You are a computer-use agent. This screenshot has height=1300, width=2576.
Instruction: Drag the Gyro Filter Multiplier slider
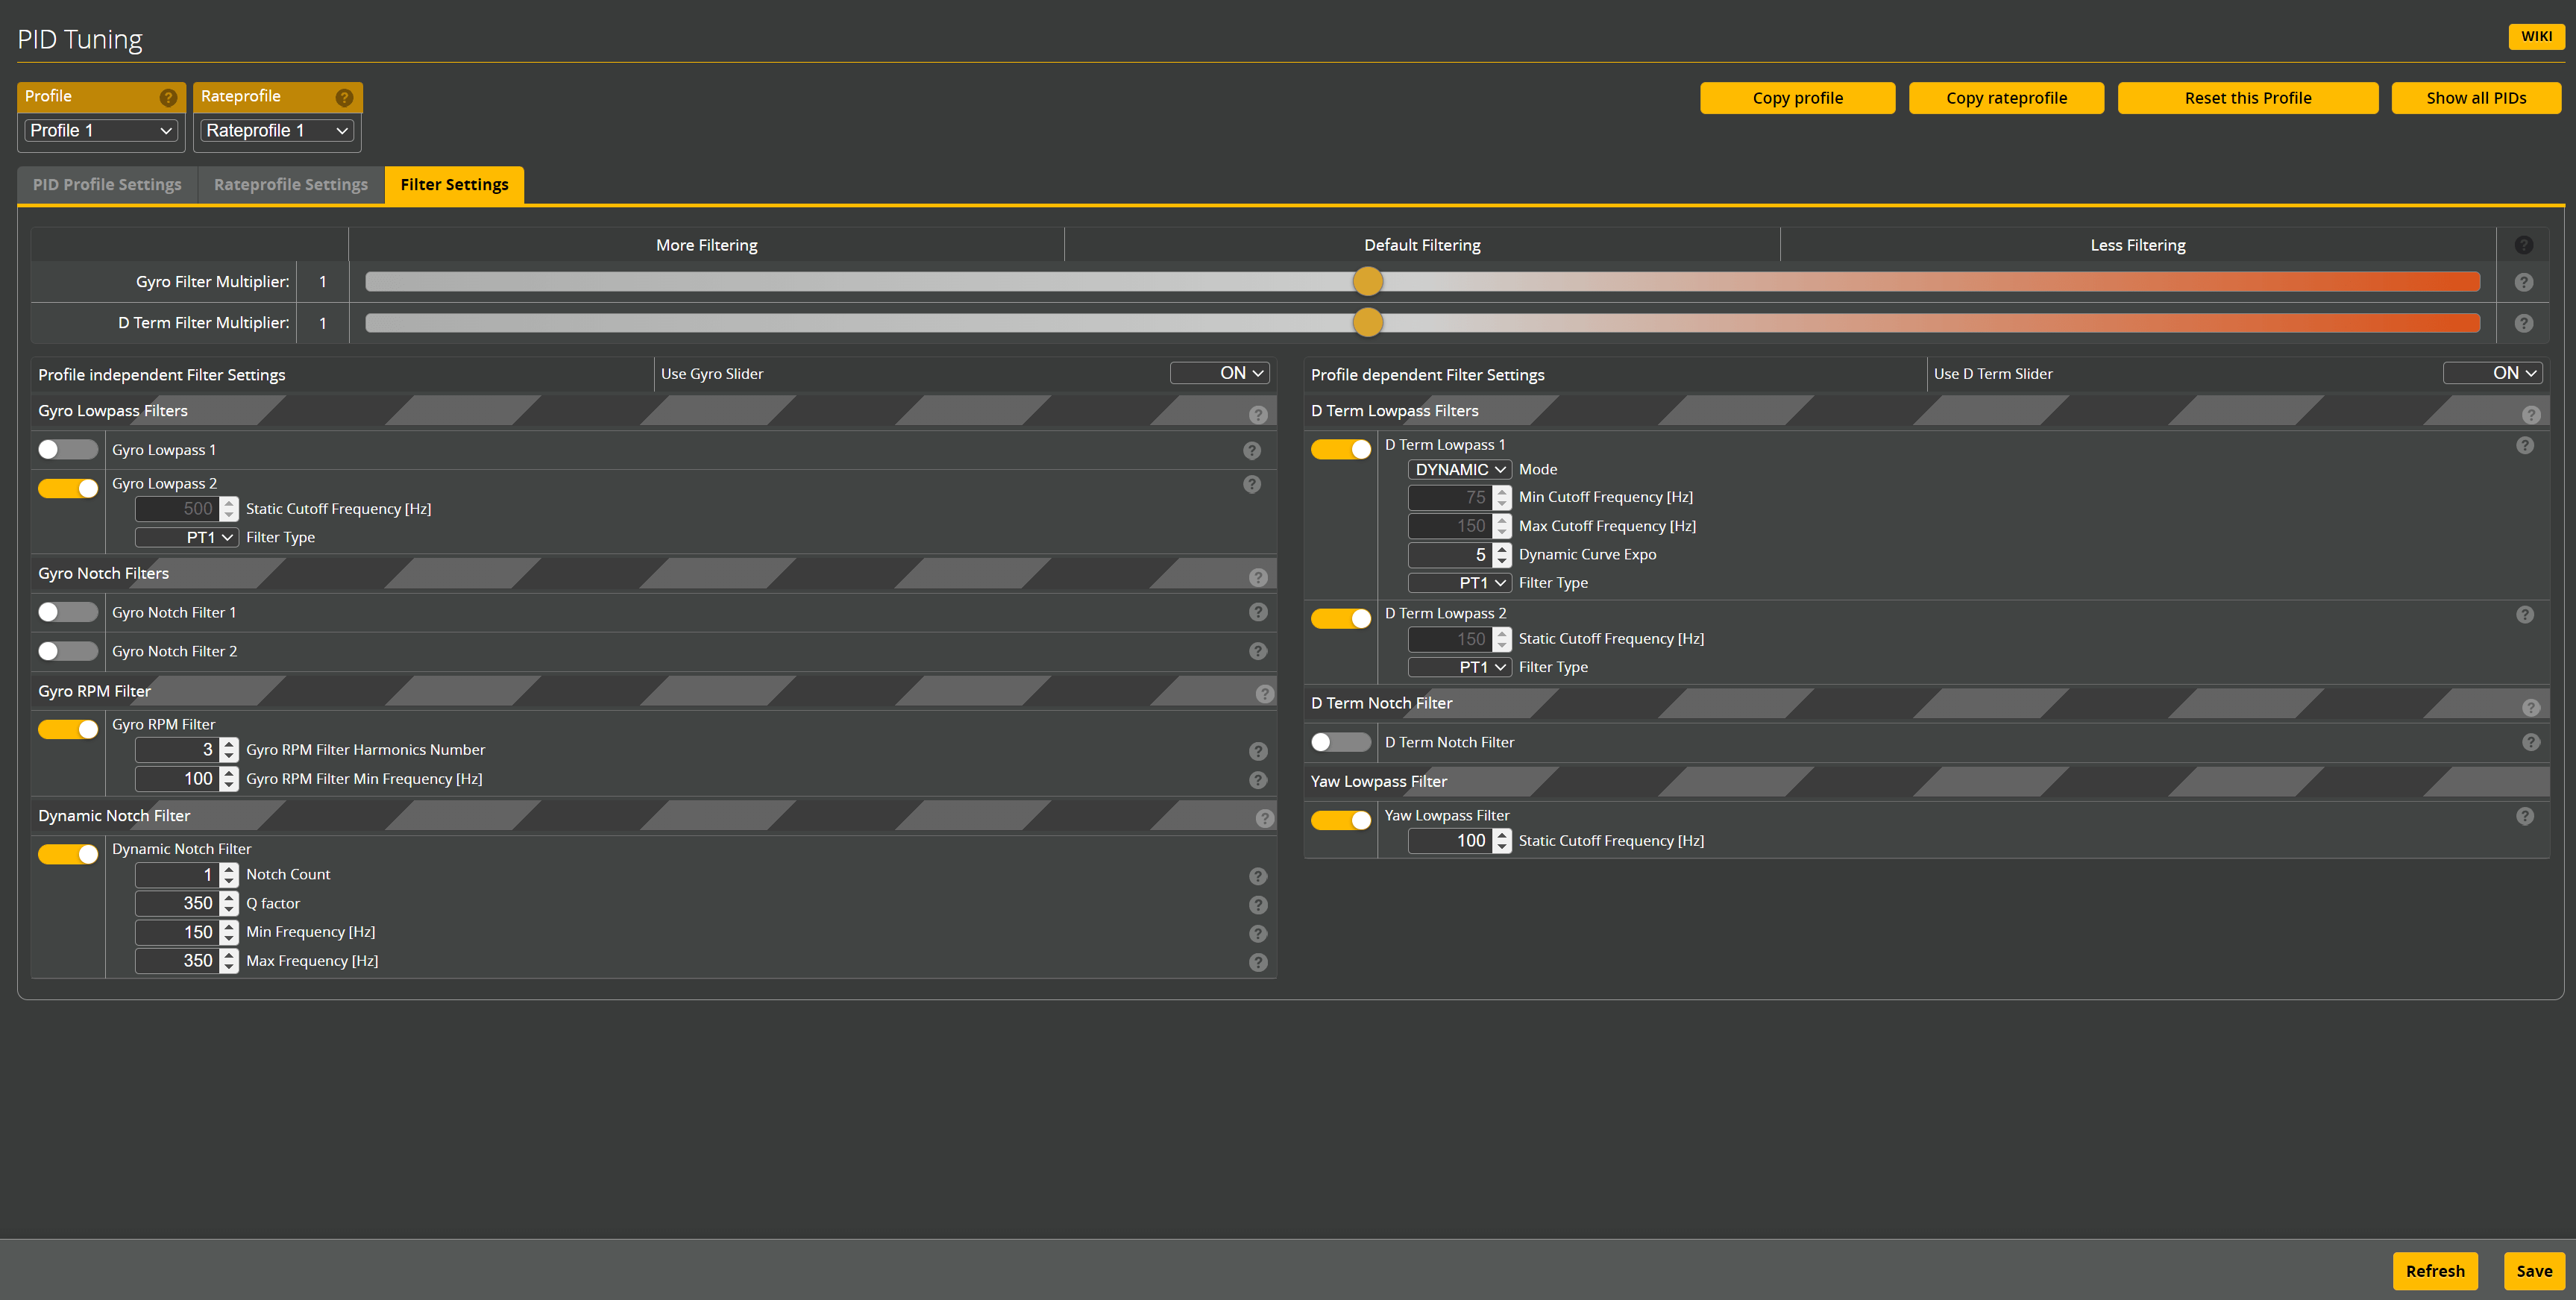tap(1369, 282)
